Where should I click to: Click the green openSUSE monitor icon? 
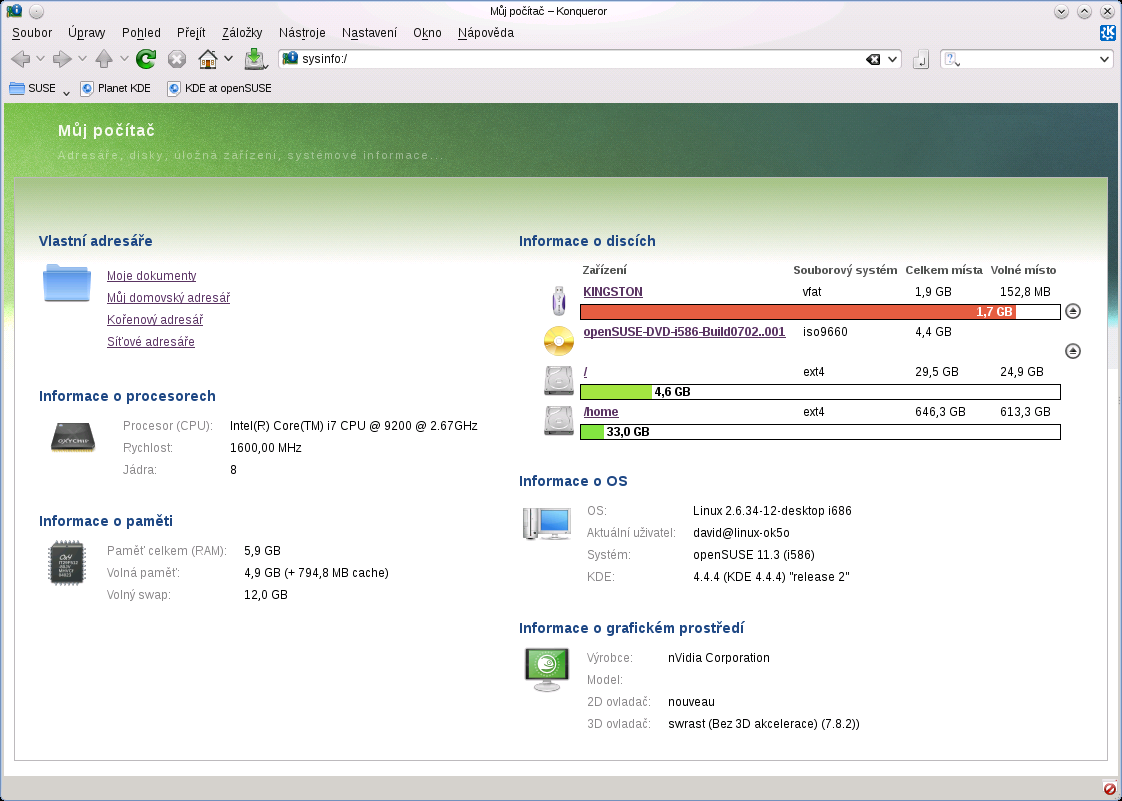click(547, 669)
